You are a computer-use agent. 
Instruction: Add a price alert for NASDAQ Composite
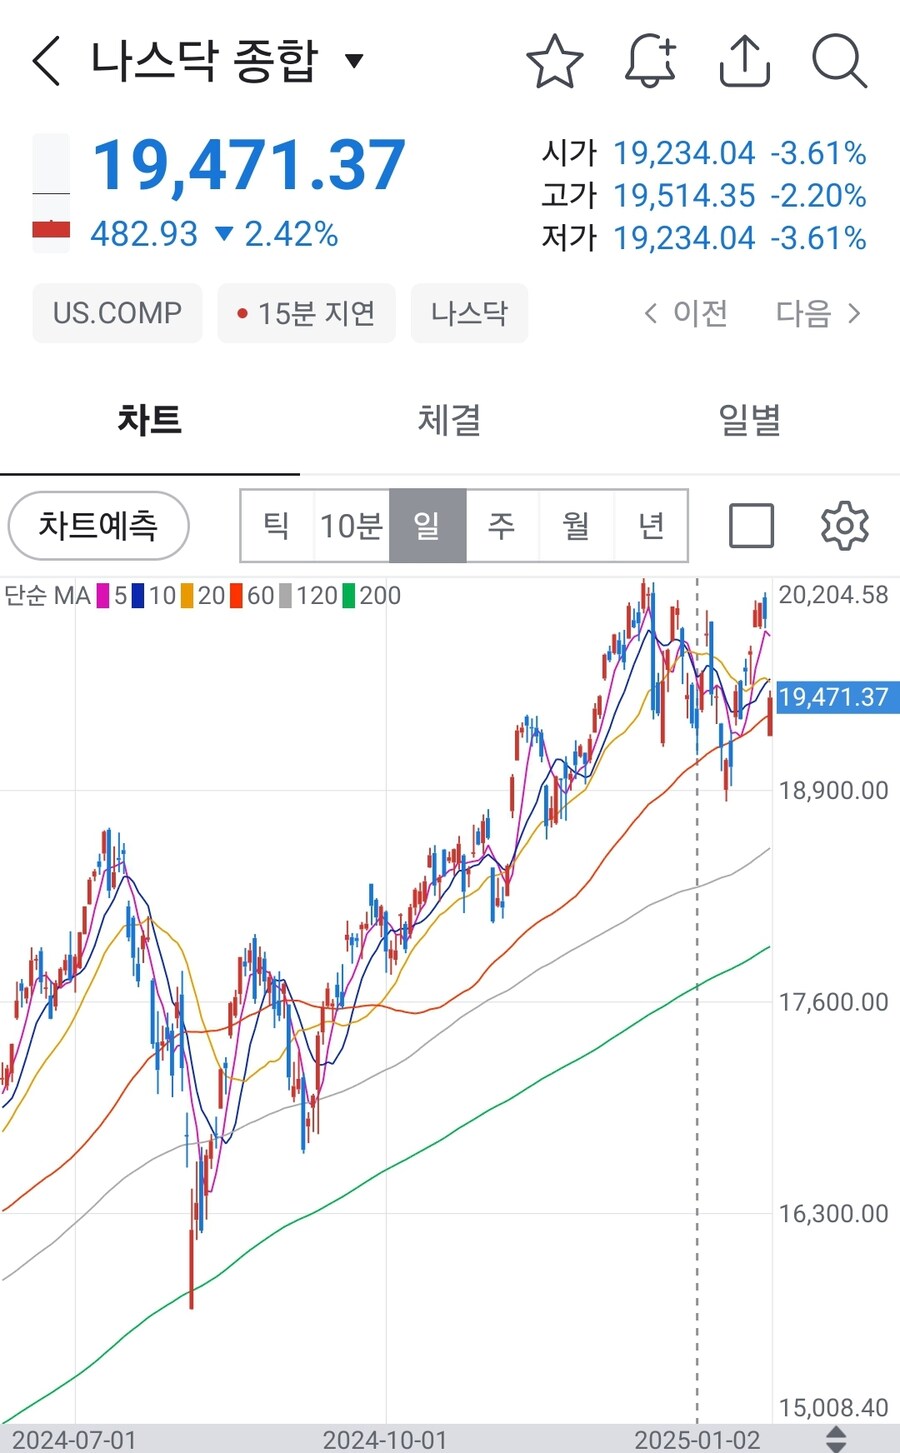pos(650,60)
